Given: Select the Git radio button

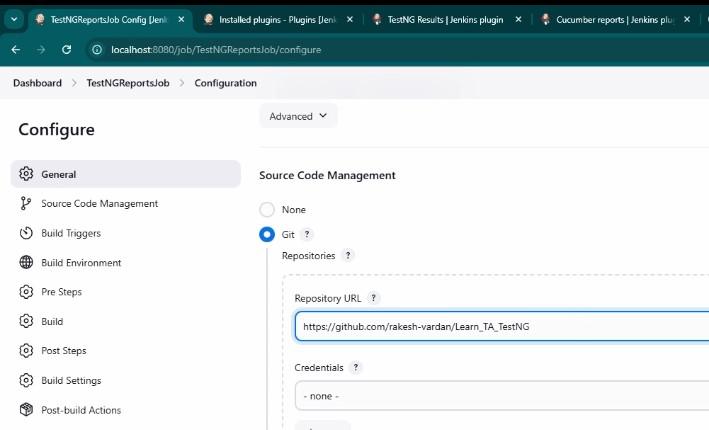Looking at the screenshot, I should pyautogui.click(x=267, y=234).
